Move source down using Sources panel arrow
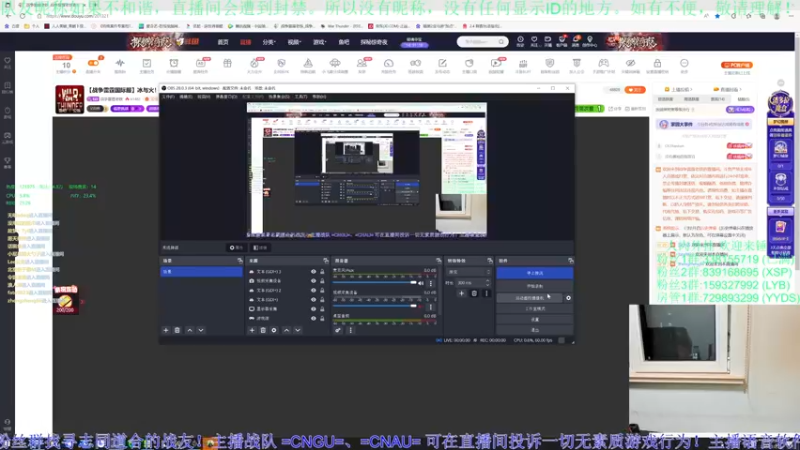The image size is (800, 450). 297,330
